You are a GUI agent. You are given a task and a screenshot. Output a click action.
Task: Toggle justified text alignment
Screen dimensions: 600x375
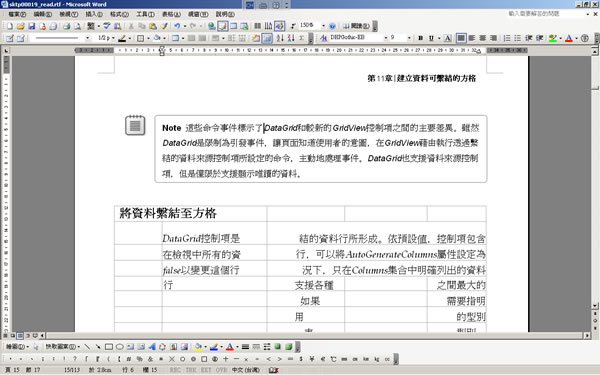(461, 38)
